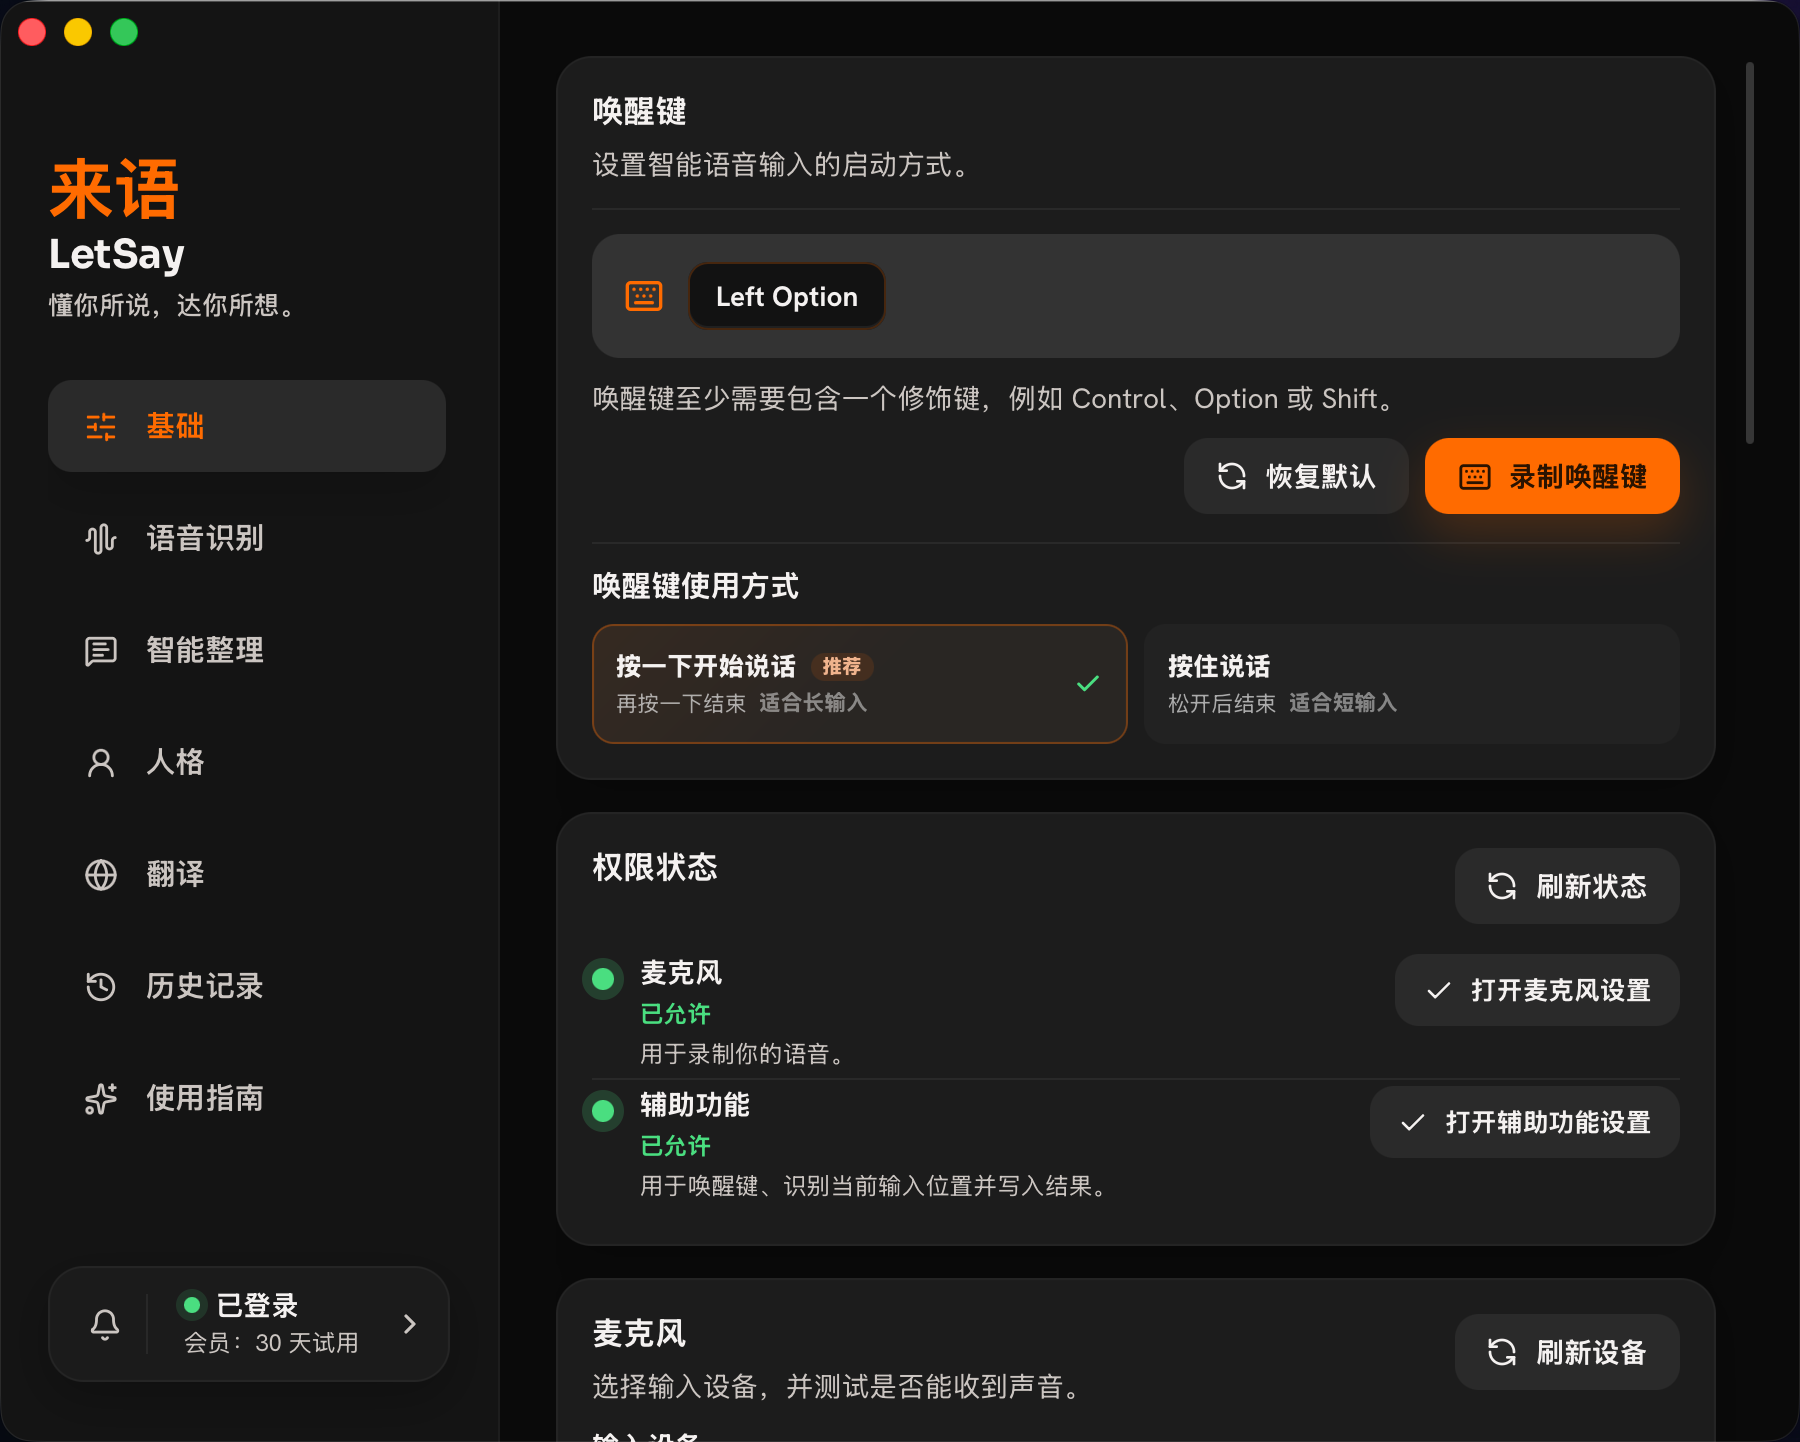Expand account details chevron
The height and width of the screenshot is (1442, 1800).
tap(410, 1324)
